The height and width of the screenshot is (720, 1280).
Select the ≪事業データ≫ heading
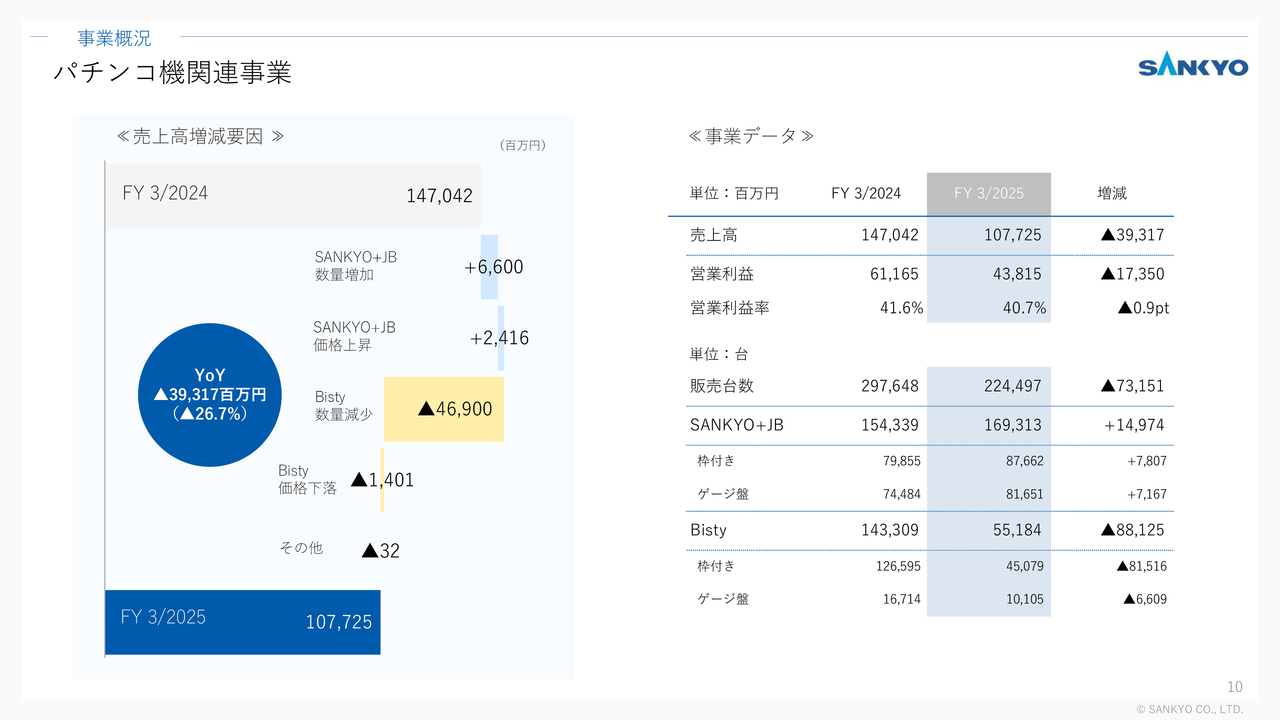(x=751, y=136)
